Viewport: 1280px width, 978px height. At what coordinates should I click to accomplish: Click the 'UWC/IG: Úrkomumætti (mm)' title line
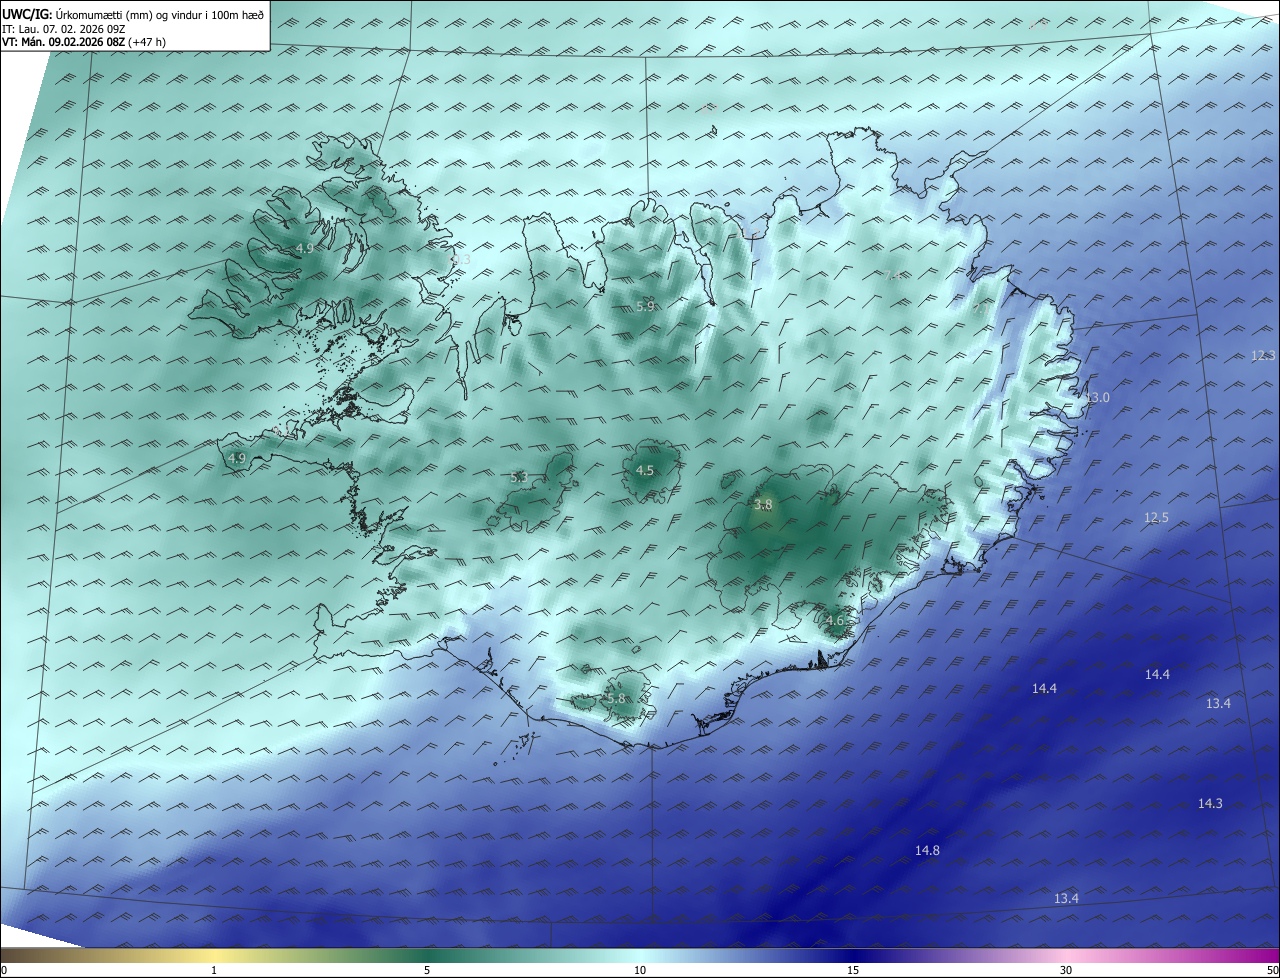point(132,14)
